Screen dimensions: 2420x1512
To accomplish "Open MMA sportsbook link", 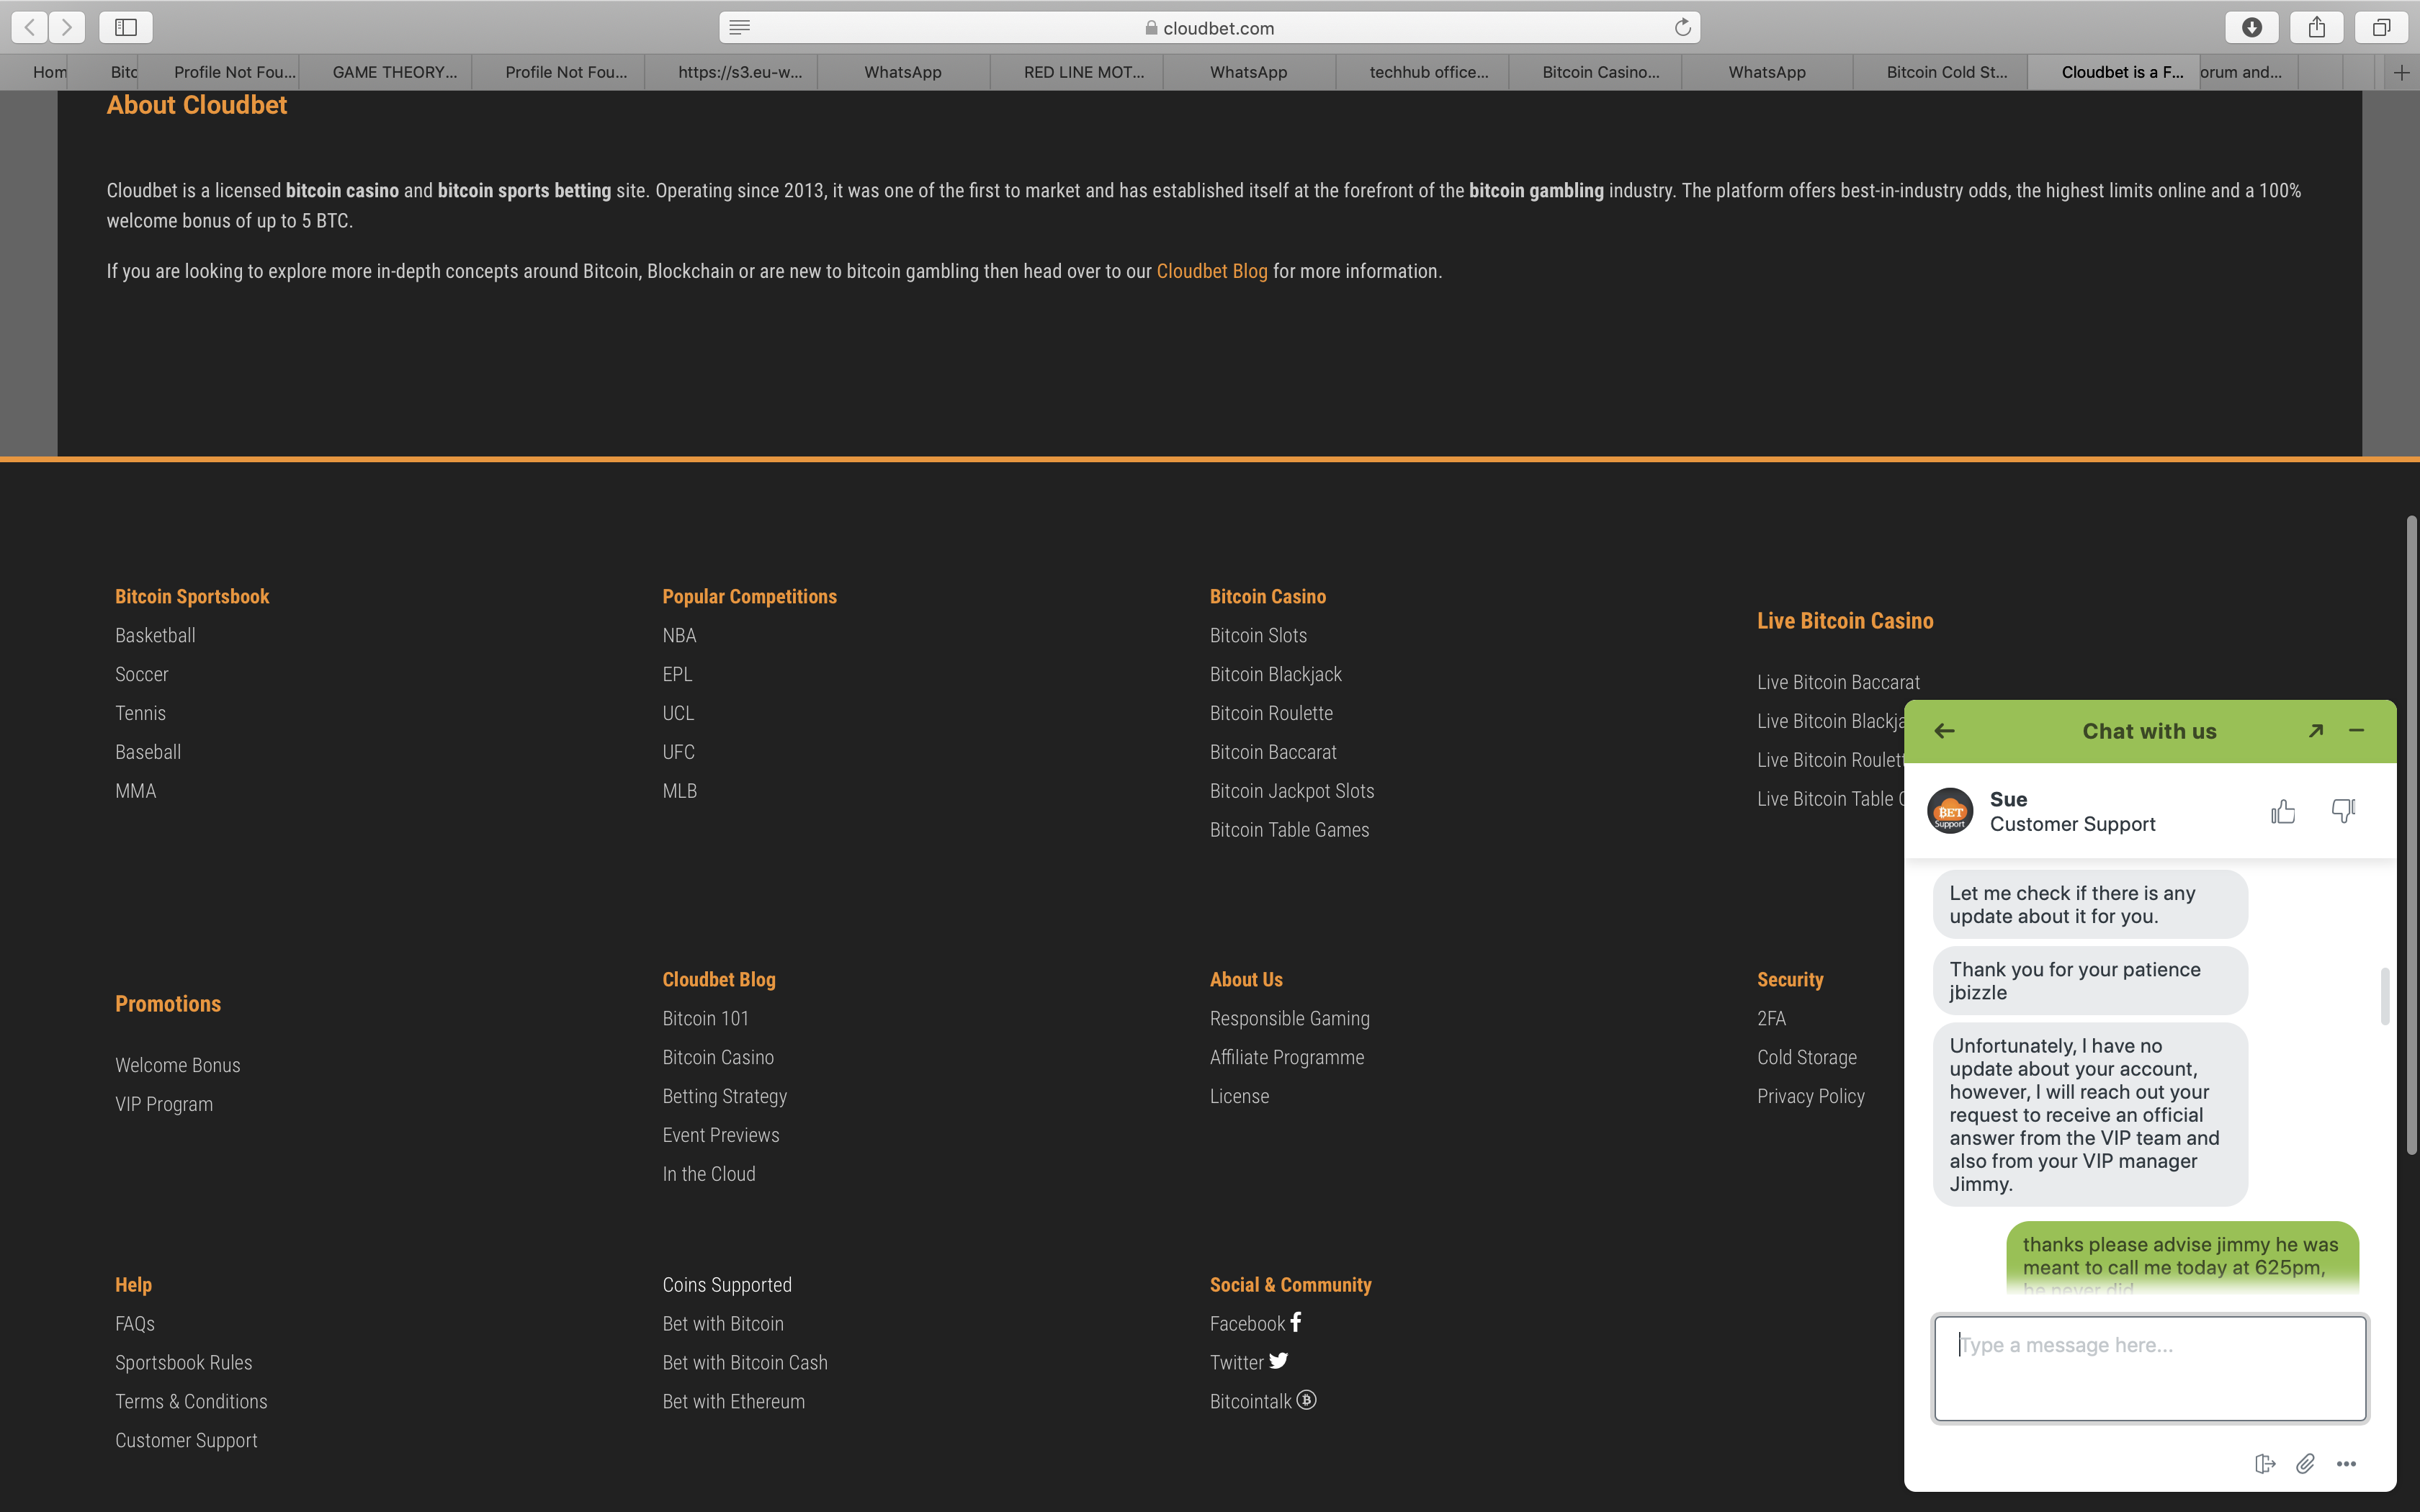I will [135, 791].
